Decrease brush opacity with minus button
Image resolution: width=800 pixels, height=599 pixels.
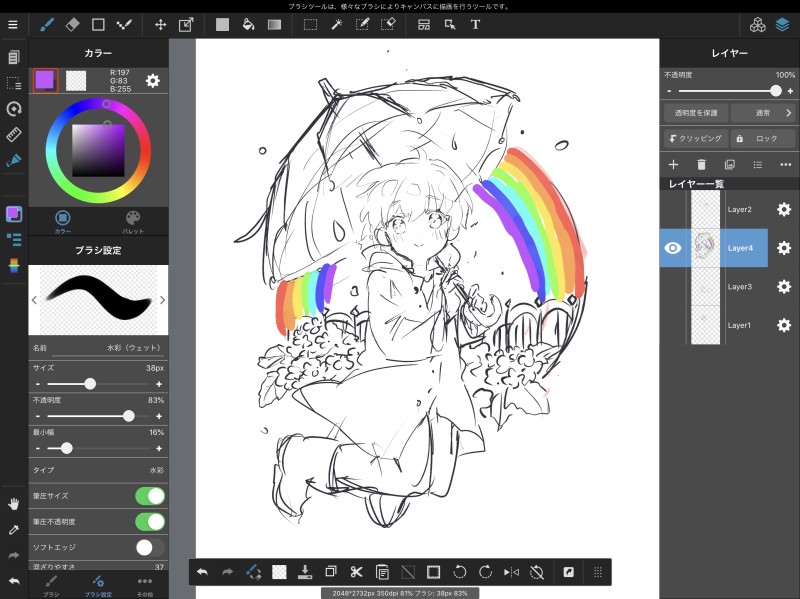click(38, 416)
